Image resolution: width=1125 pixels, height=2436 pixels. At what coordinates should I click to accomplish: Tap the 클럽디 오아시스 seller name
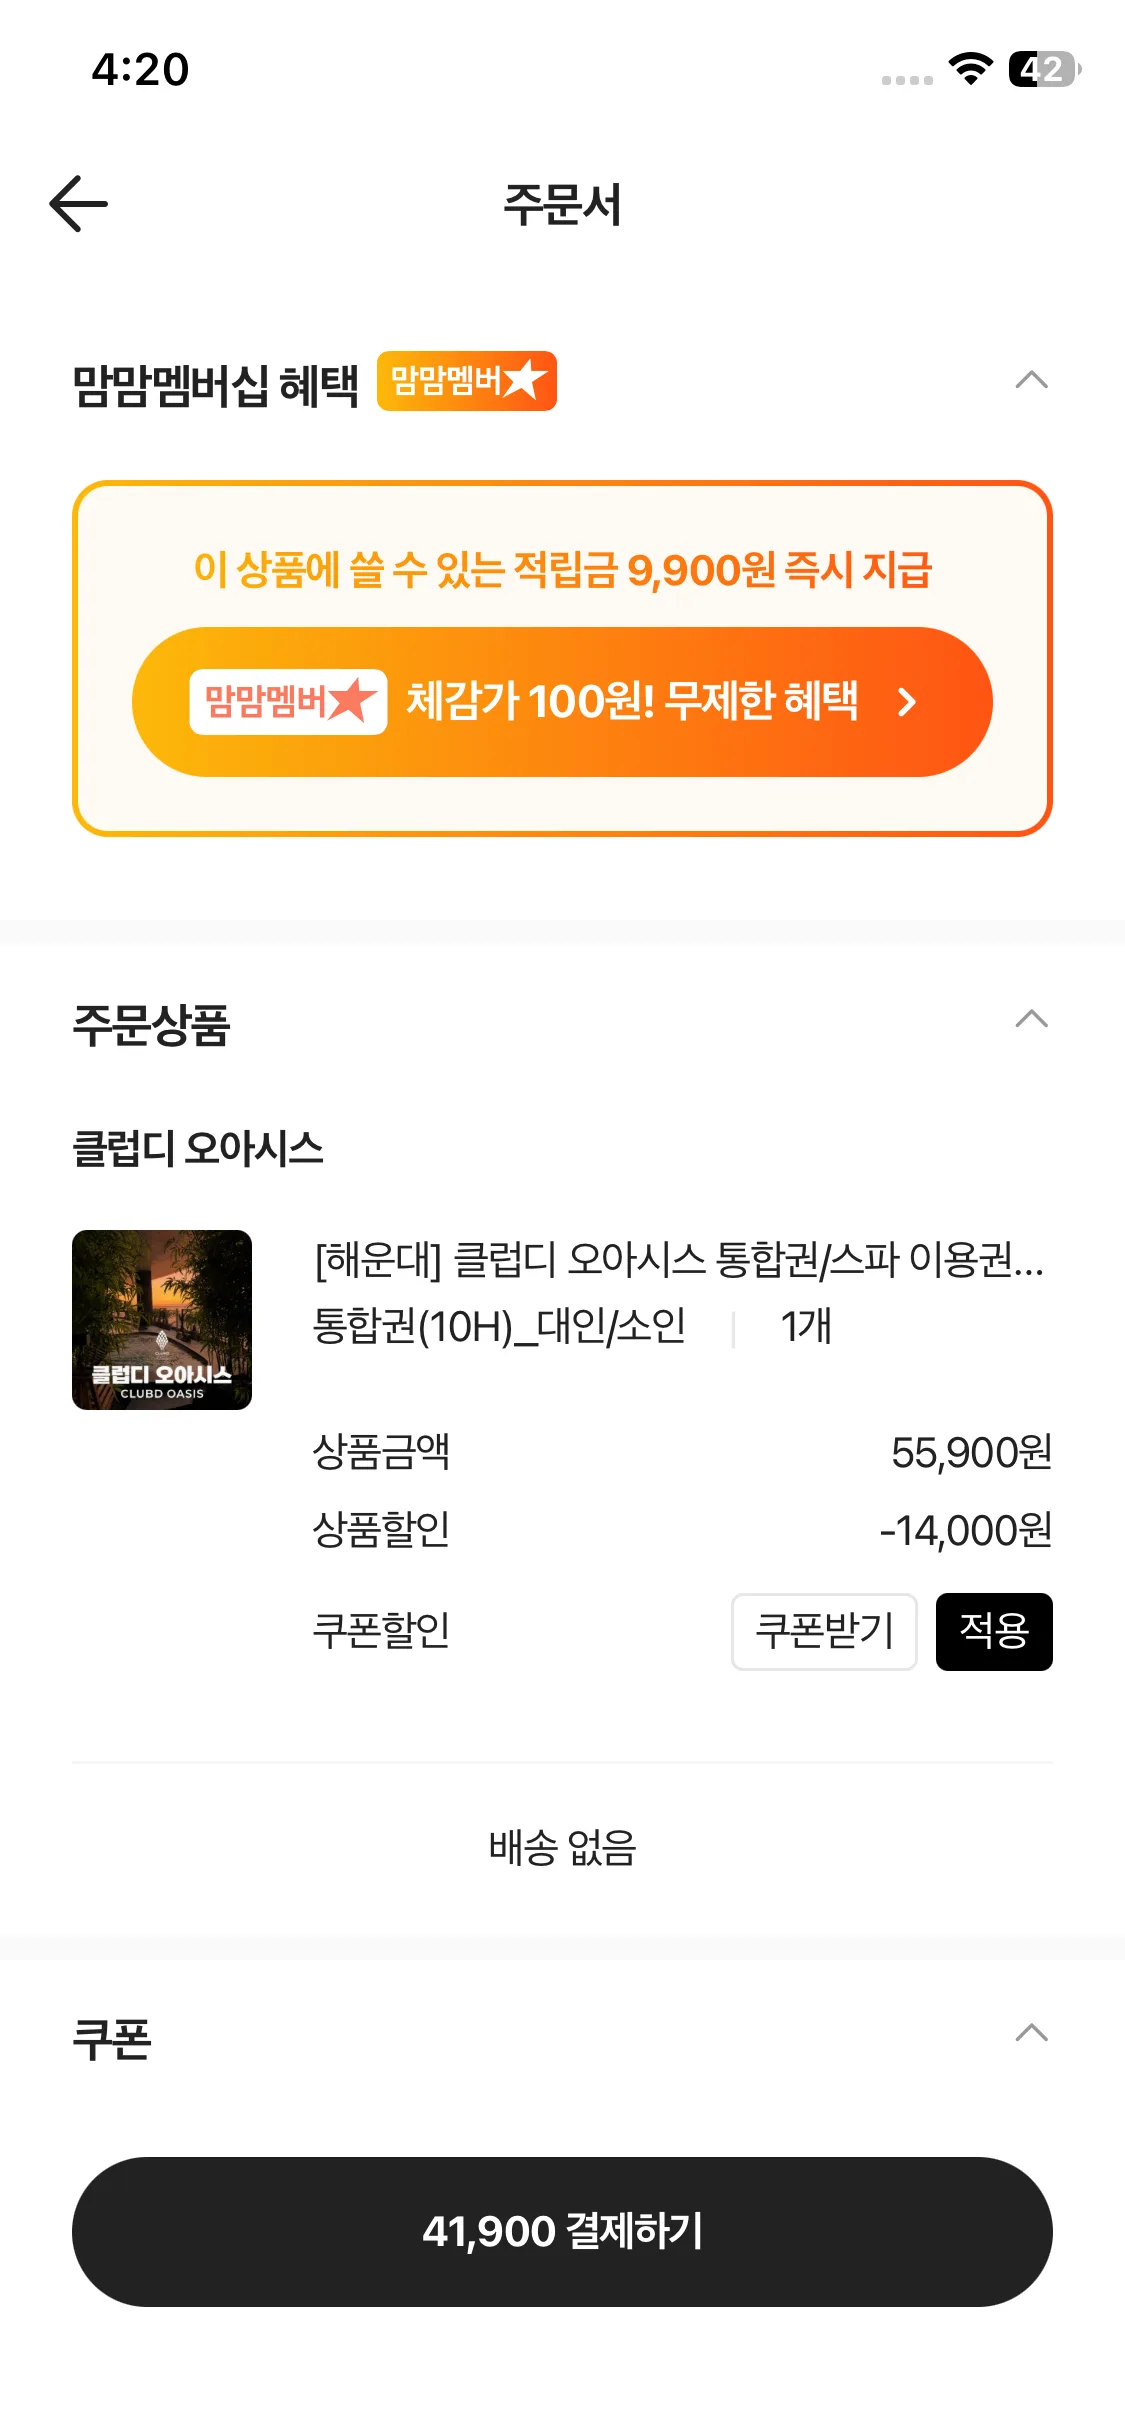[x=198, y=1148]
